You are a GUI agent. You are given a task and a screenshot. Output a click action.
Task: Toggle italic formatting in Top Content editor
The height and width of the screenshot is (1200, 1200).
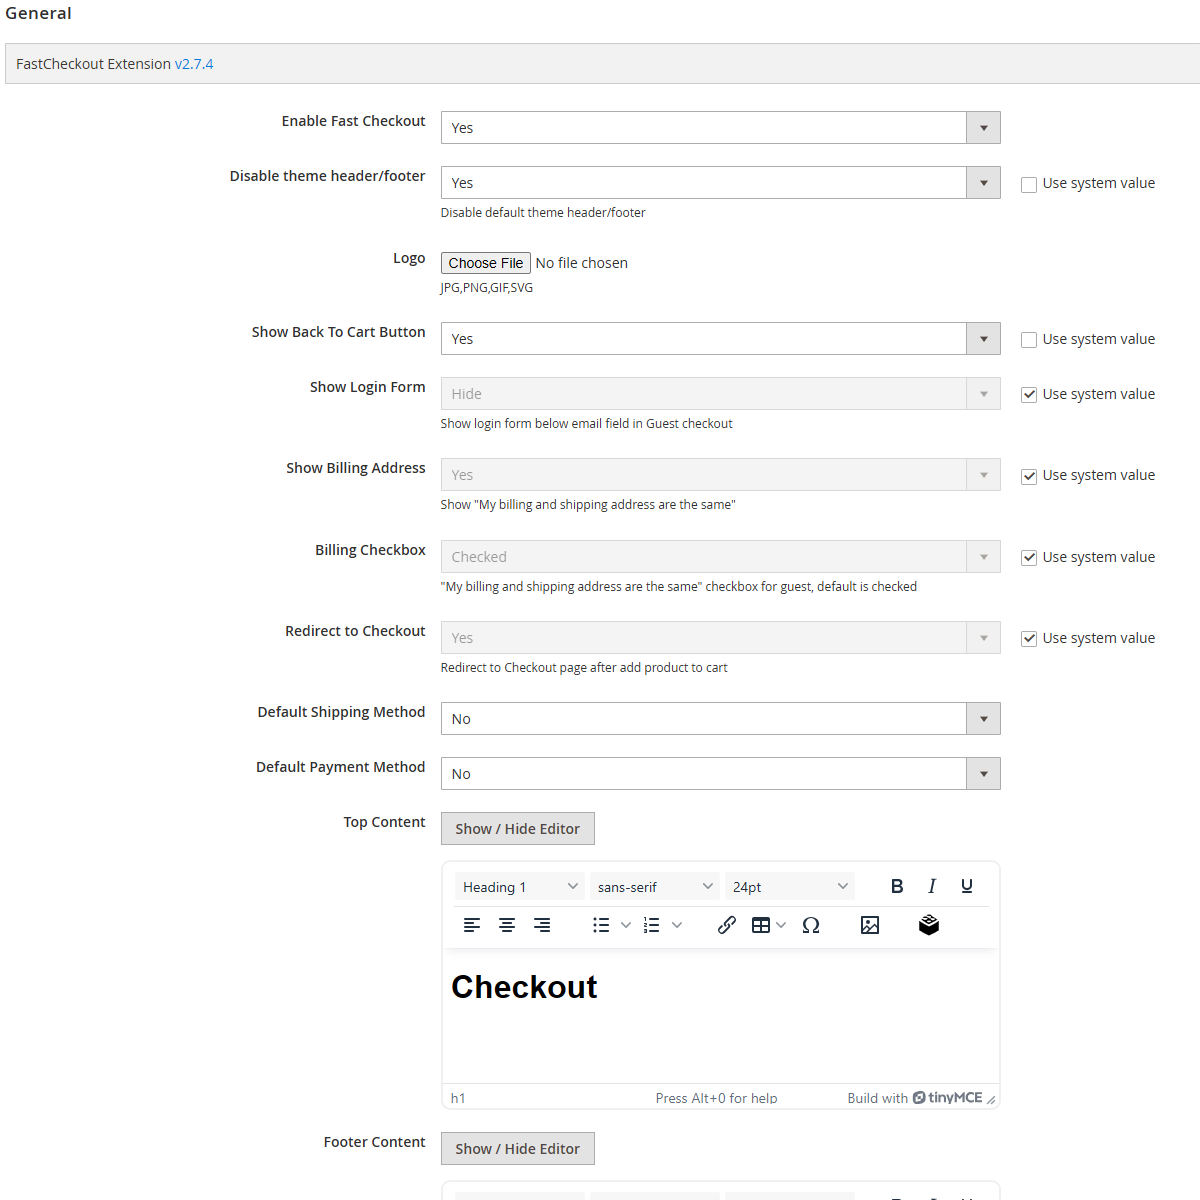[932, 886]
